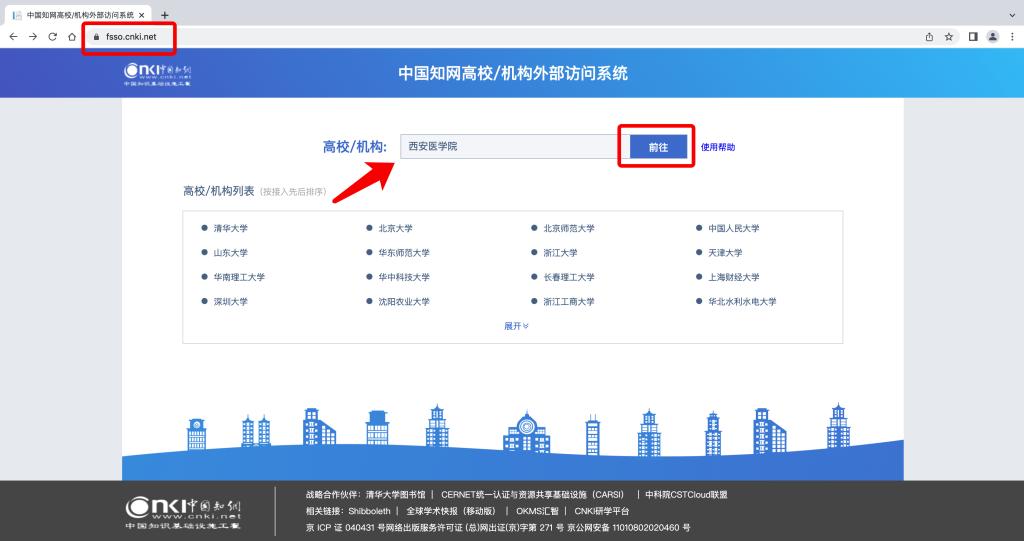Reload the page with the refresh icon
1024x541 pixels.
(52, 37)
